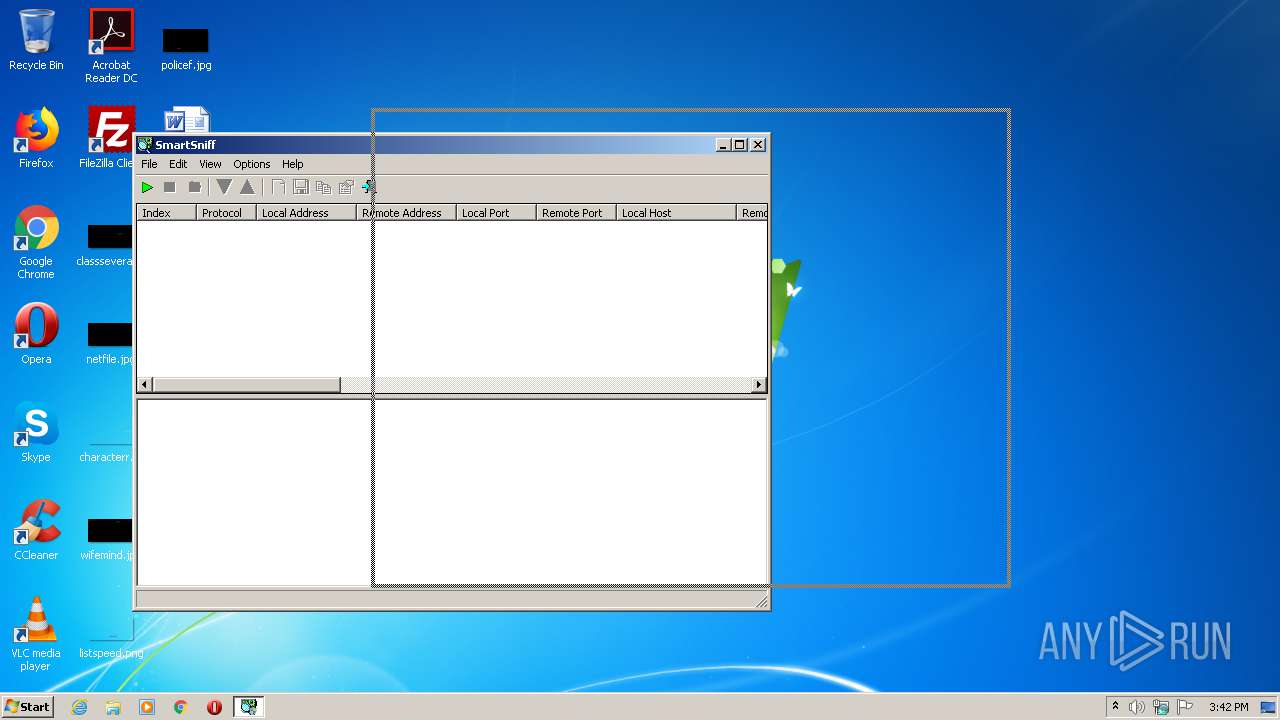Launch Chrome from the taskbar
This screenshot has height=720, width=1280.
pyautogui.click(x=181, y=707)
